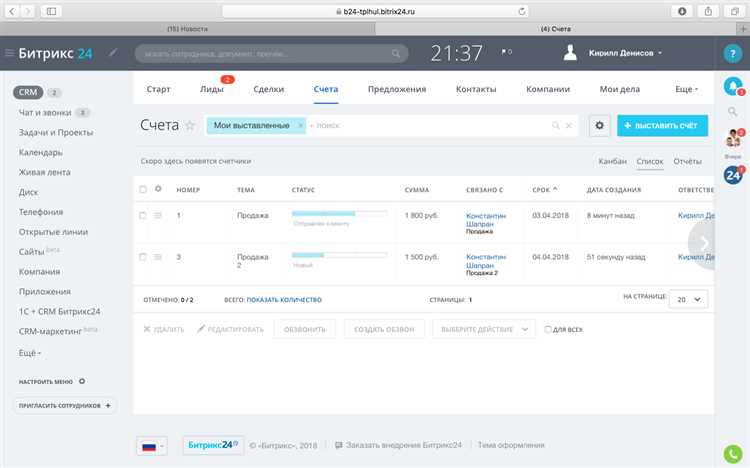Viewport: 750px width, 468px height.
Task: Click the Safari share icon
Action: (708, 11)
